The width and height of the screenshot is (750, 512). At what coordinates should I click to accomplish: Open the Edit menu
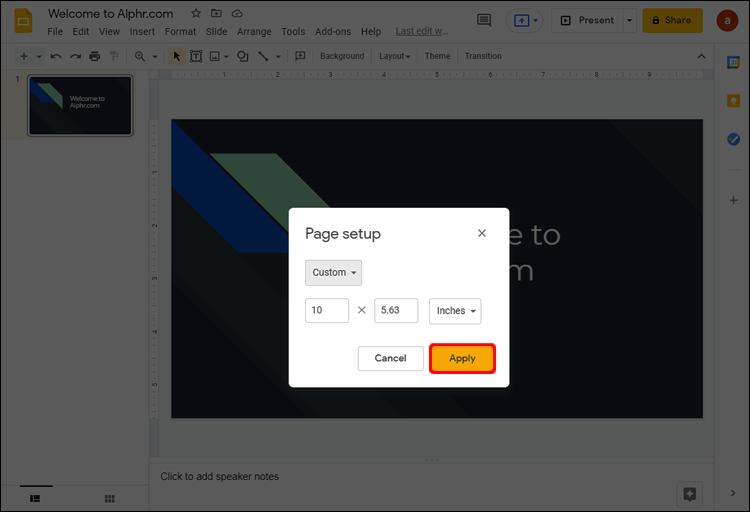(x=81, y=32)
